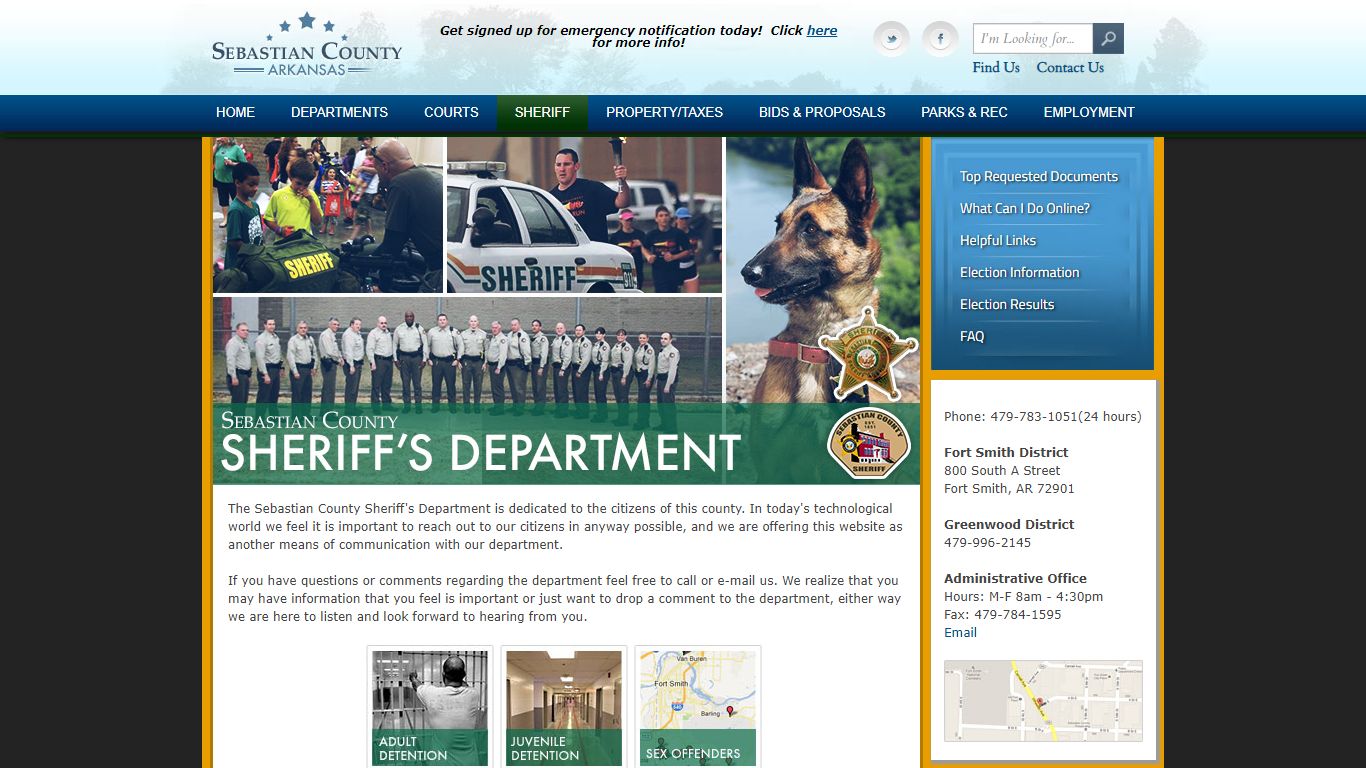Open Election Information sidebar link
1366x768 pixels.
[1020, 272]
